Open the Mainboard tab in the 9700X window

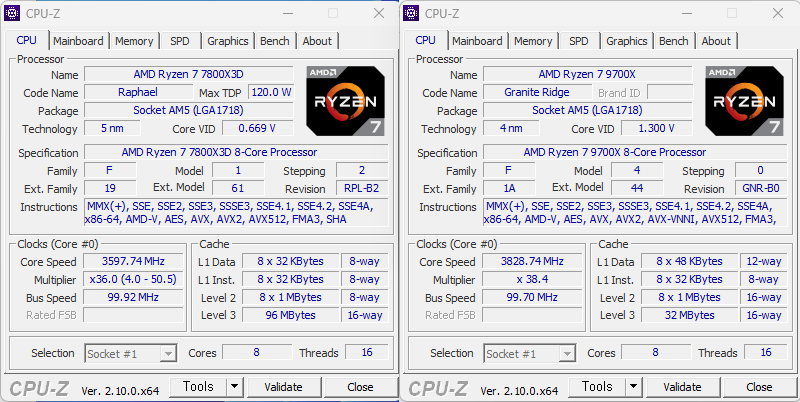pyautogui.click(x=477, y=41)
